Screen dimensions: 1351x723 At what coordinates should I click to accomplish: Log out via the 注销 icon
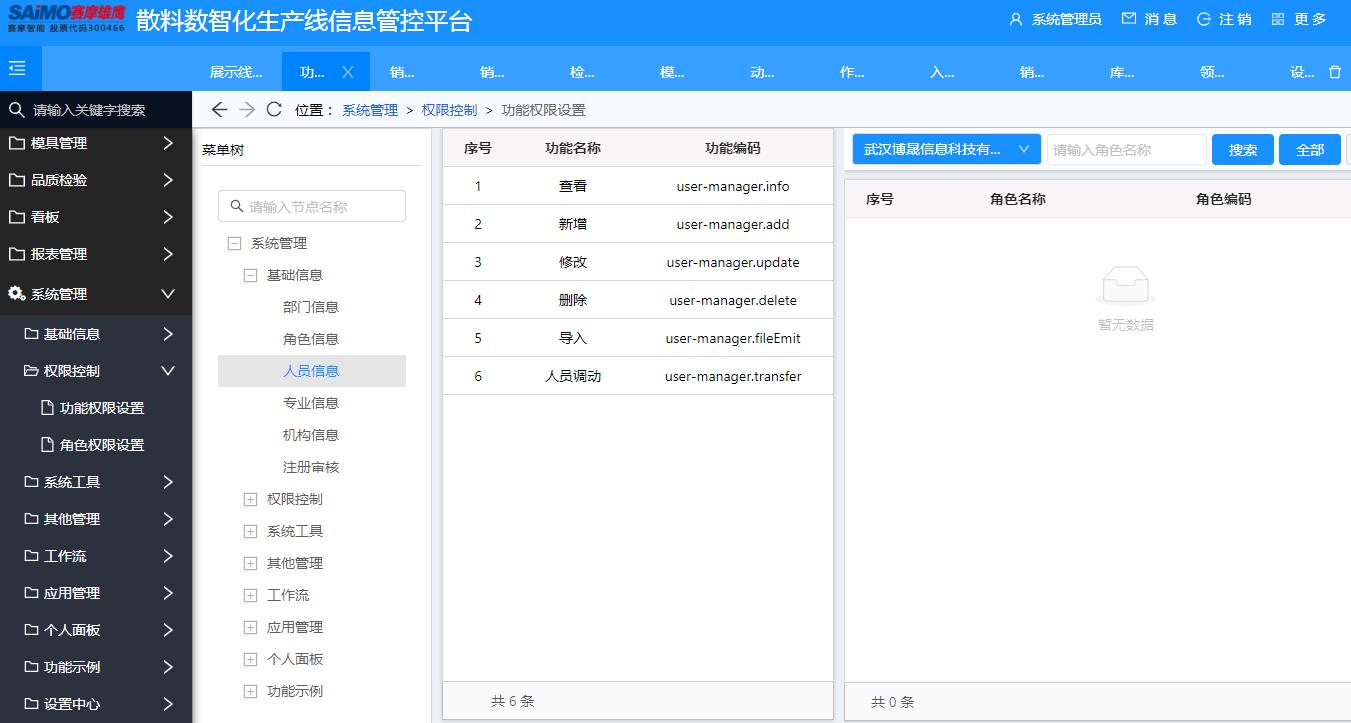[x=1222, y=18]
